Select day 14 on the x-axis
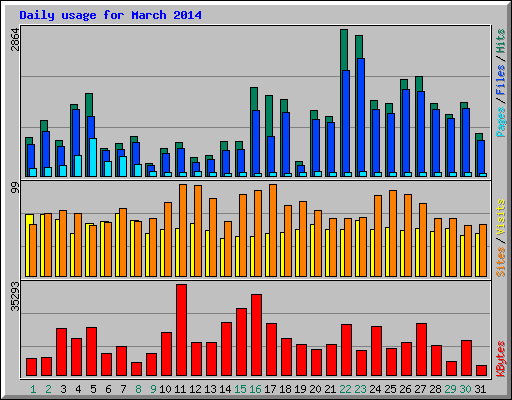512x400 pixels. 225,389
